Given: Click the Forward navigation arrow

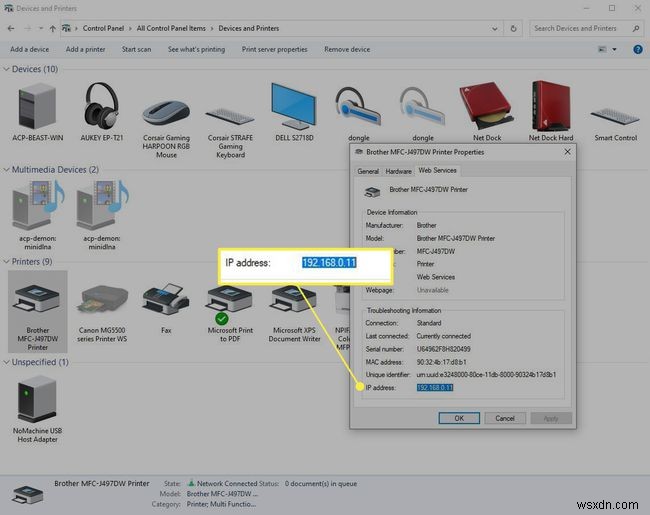Looking at the screenshot, I should click(27, 28).
